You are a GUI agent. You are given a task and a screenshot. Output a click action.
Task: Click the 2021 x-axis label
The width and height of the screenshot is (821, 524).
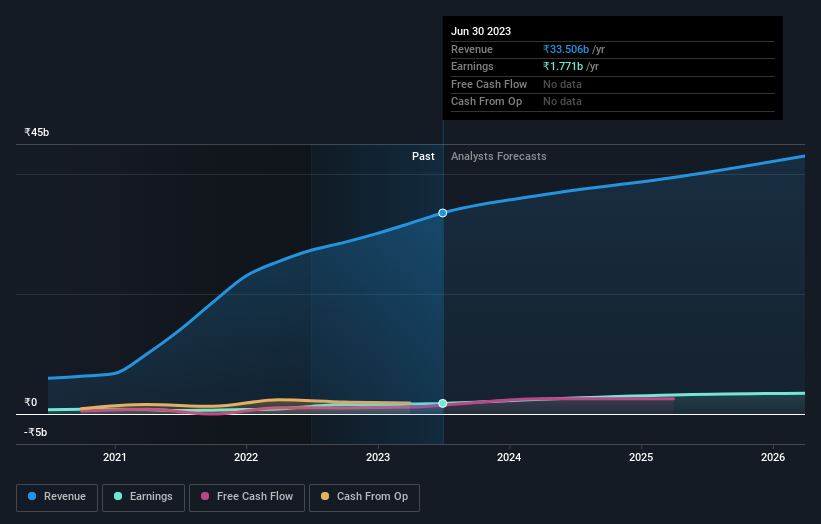click(115, 457)
